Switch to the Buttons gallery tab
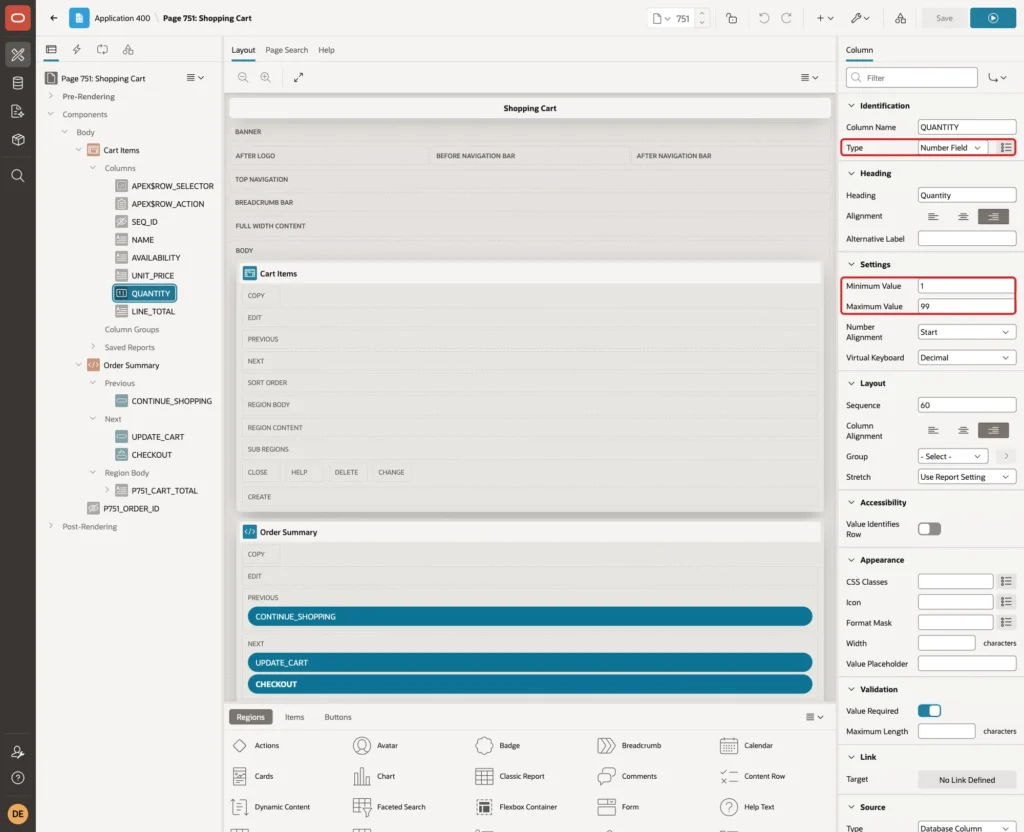1024x832 pixels. 338,717
